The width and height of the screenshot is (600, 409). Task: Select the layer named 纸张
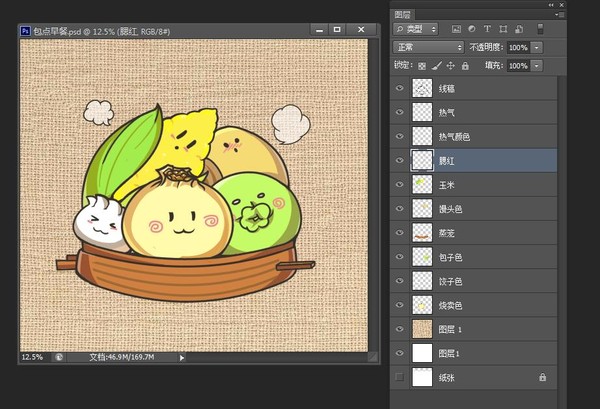click(483, 378)
